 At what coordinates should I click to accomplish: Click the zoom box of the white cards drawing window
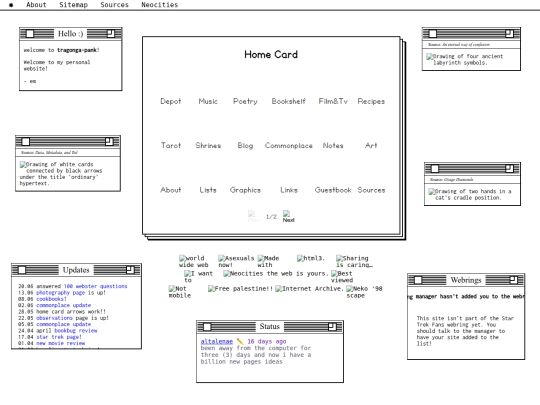coord(109,142)
